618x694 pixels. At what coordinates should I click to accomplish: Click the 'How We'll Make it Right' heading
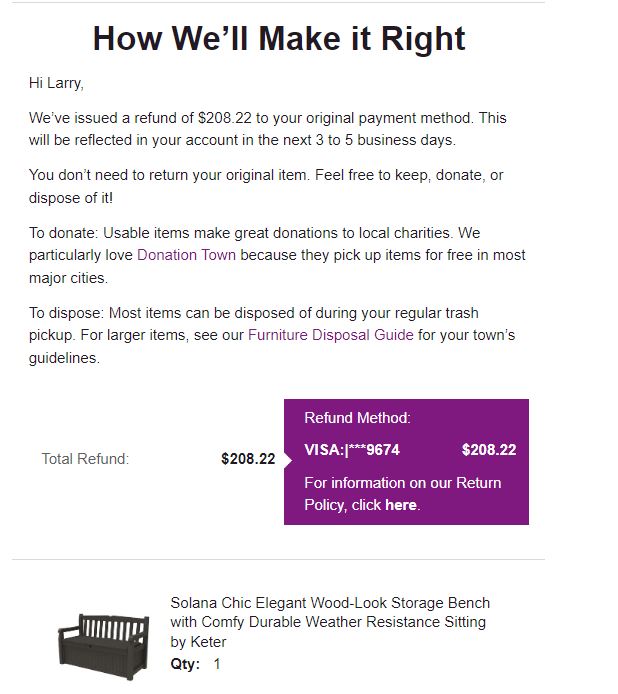279,39
